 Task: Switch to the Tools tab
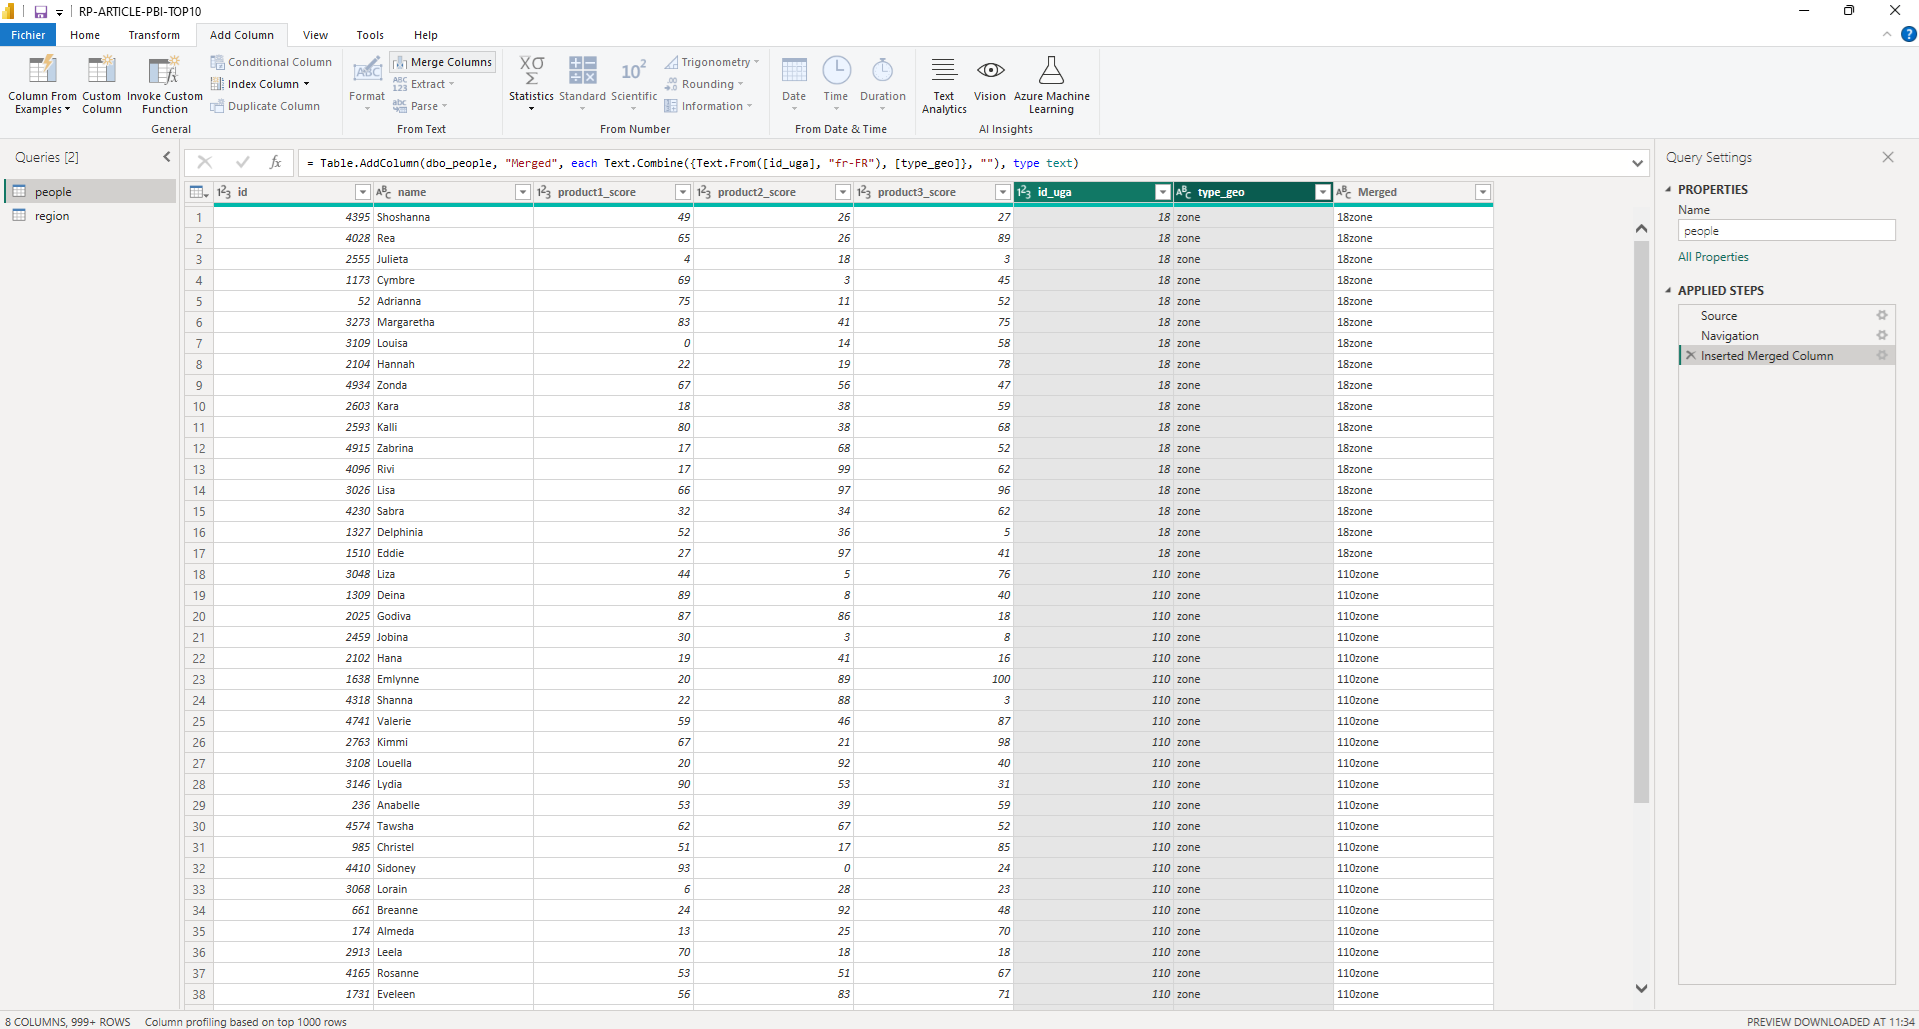point(370,35)
